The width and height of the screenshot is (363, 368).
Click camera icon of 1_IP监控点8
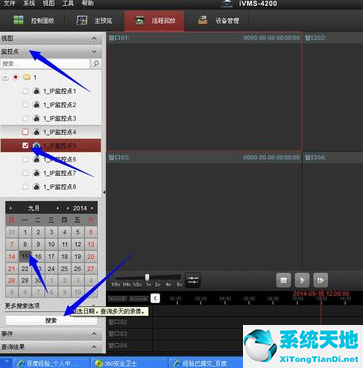pyautogui.click(x=37, y=187)
